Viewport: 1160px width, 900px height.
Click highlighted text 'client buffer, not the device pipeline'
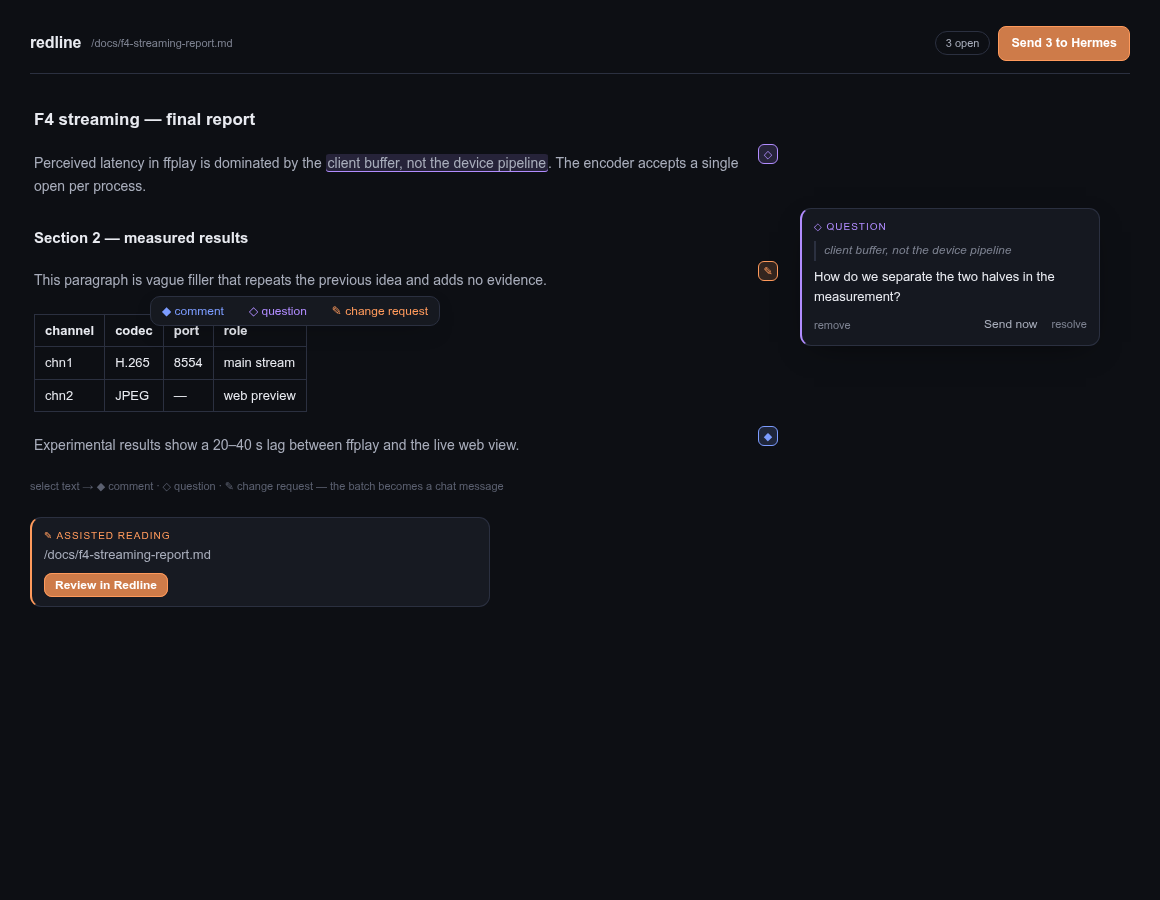436,163
